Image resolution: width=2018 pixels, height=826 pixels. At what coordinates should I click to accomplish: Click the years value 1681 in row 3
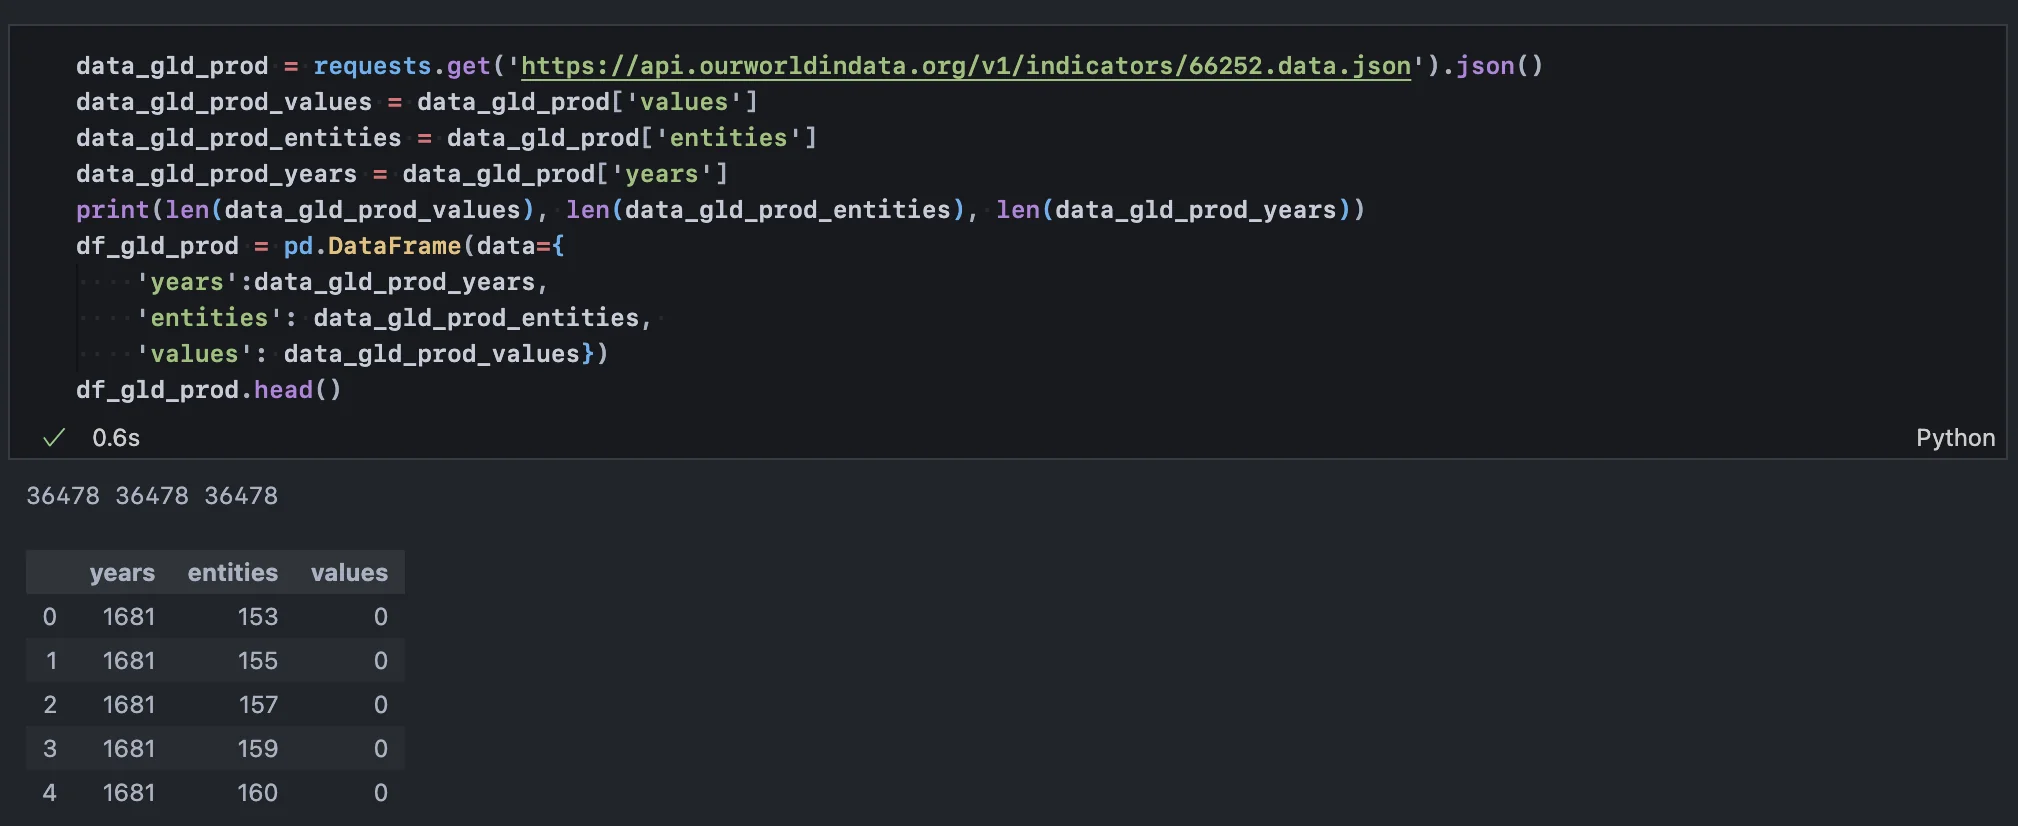(129, 749)
